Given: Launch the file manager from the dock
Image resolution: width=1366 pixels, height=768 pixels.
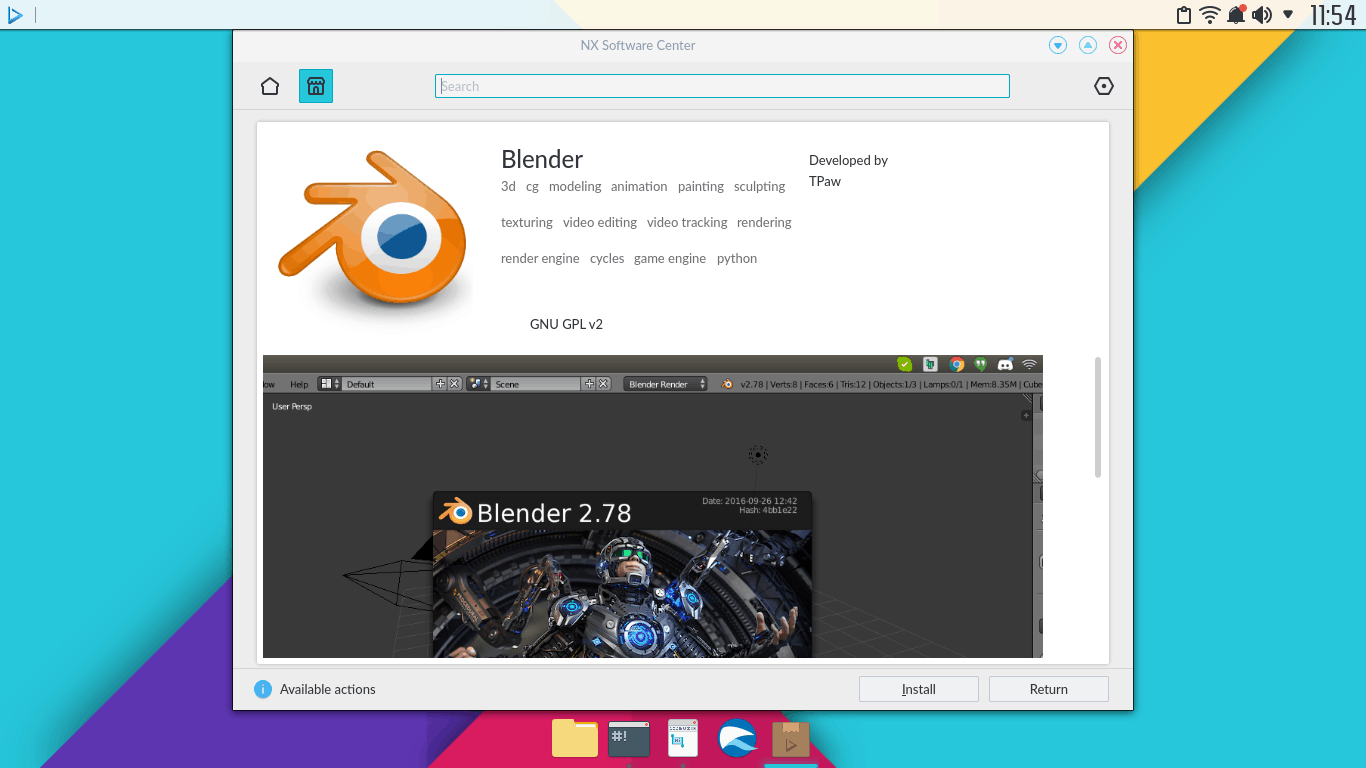Looking at the screenshot, I should coord(575,739).
